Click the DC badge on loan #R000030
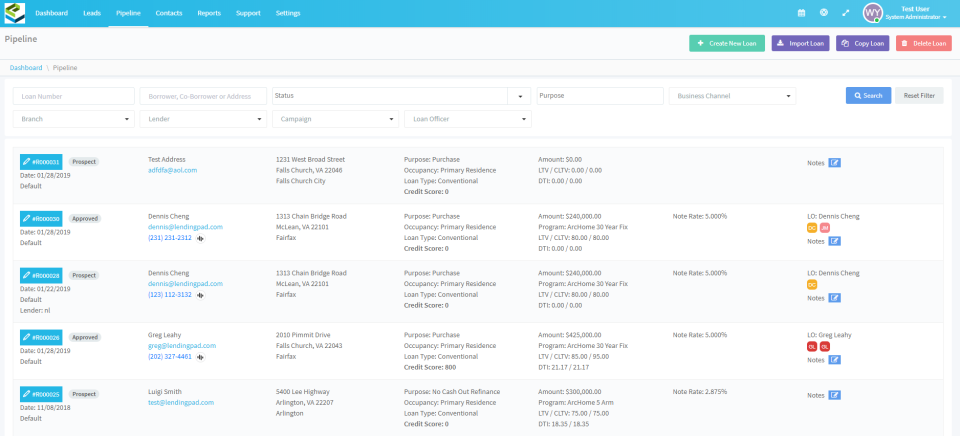The height and width of the screenshot is (436, 960). [x=812, y=228]
